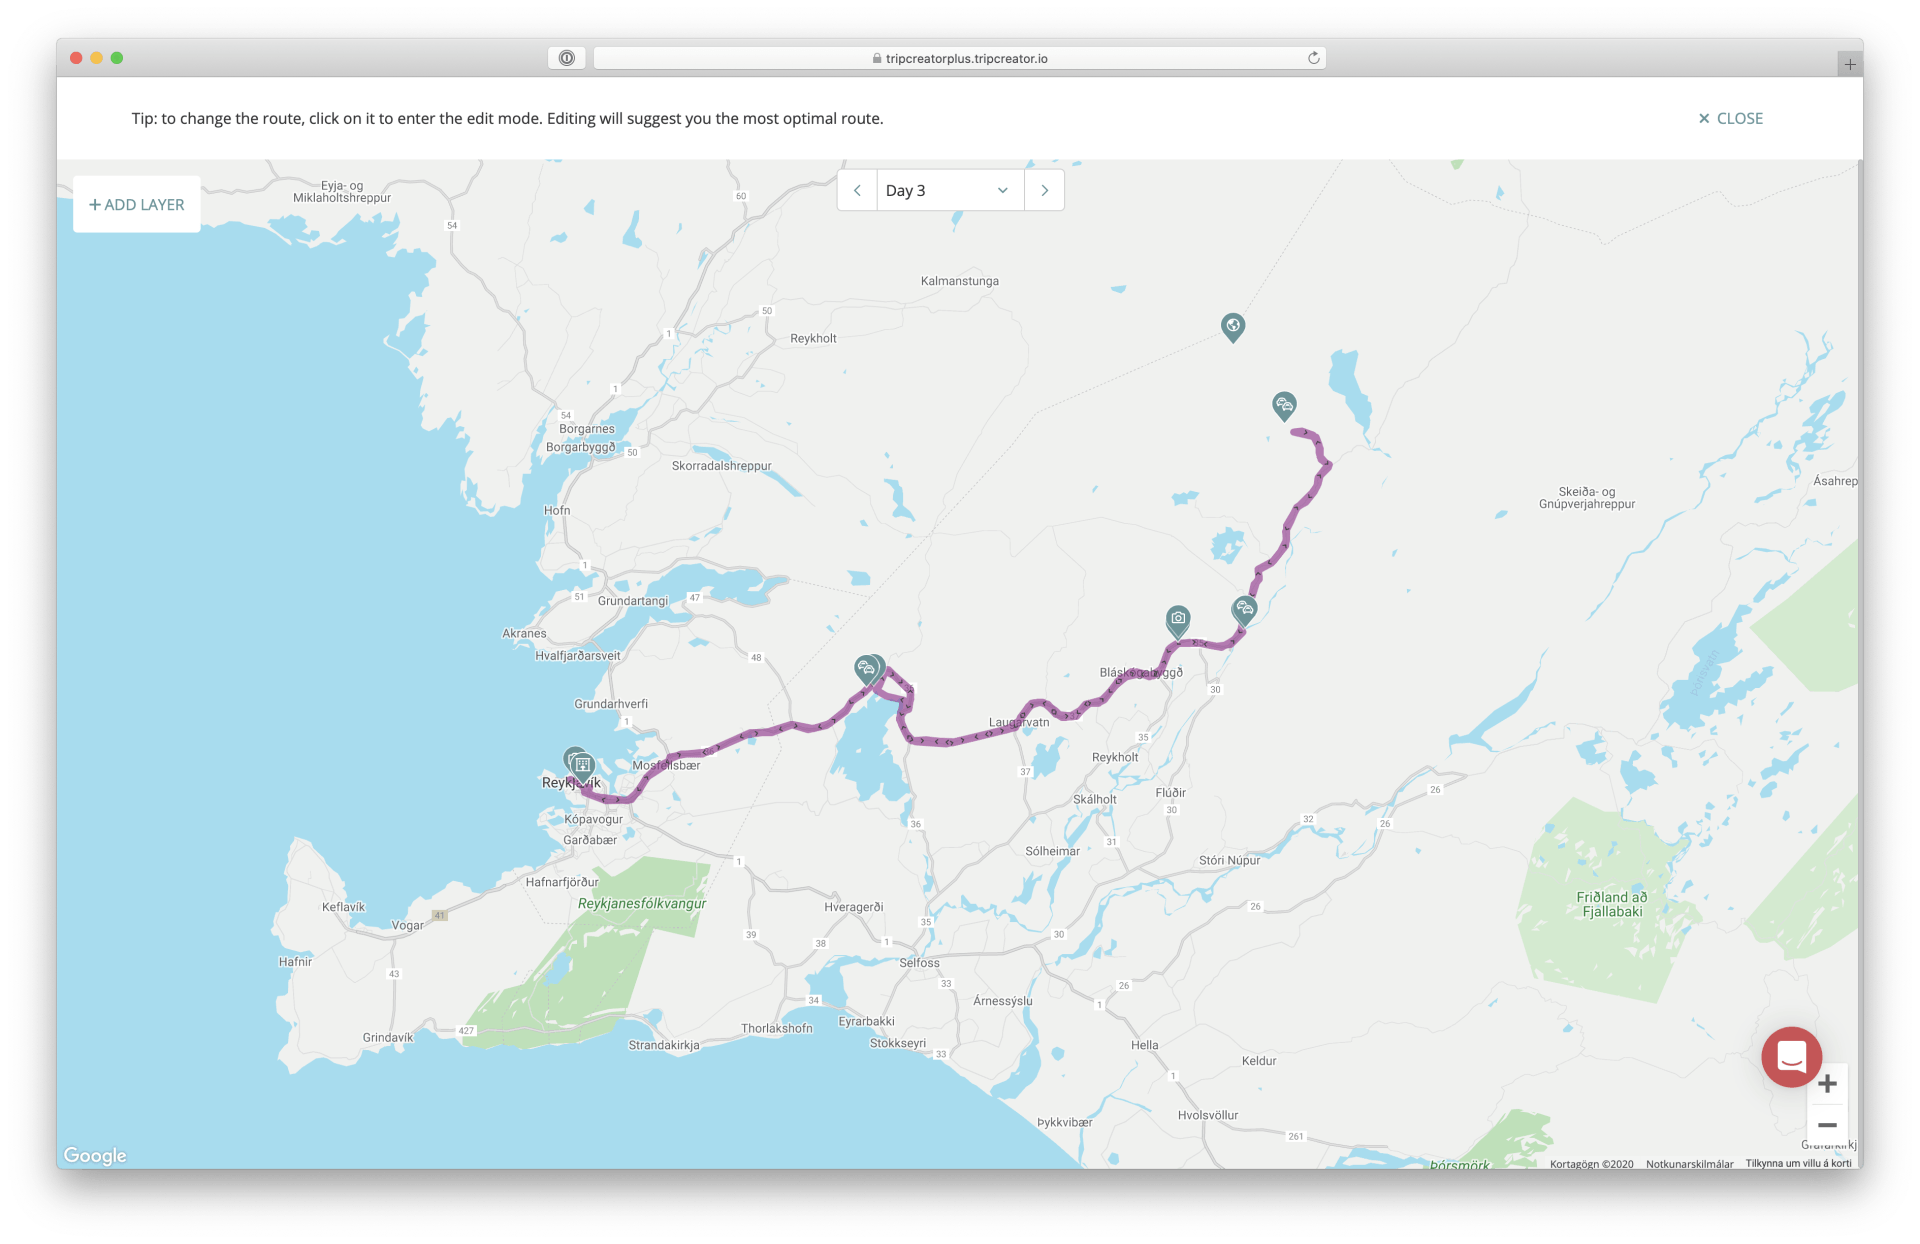Zoom in the map with plus

tap(1827, 1084)
